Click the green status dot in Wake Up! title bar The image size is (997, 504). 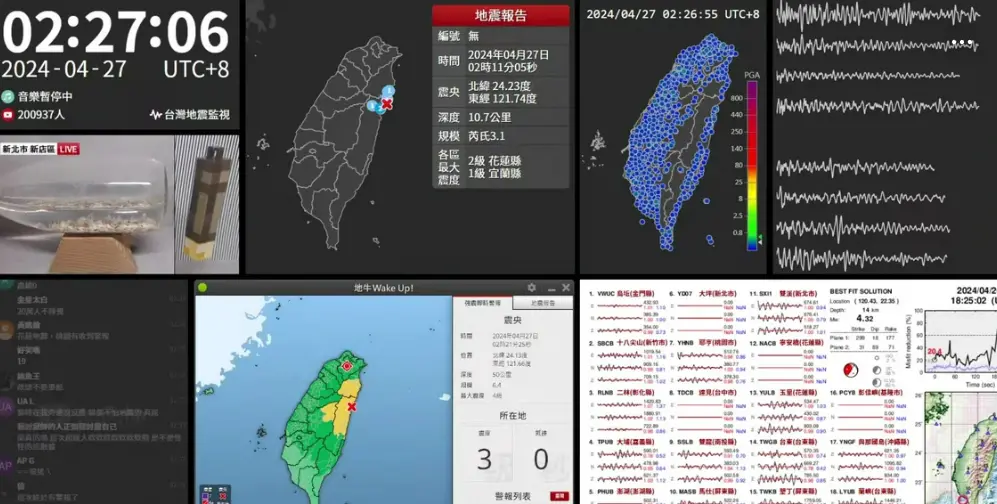tap(202, 288)
